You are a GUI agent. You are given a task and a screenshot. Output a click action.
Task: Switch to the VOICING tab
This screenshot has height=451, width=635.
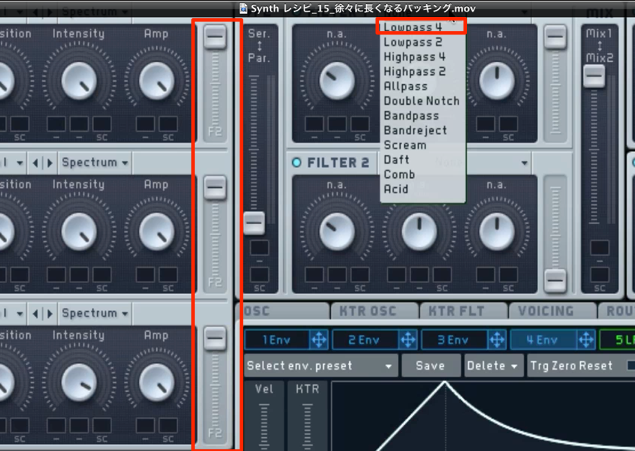tap(552, 311)
